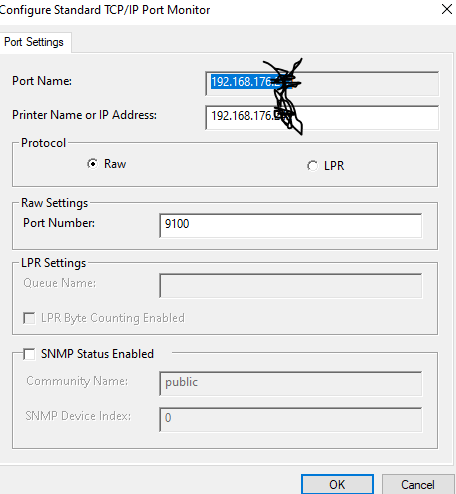Click the Port Name label

point(42,81)
